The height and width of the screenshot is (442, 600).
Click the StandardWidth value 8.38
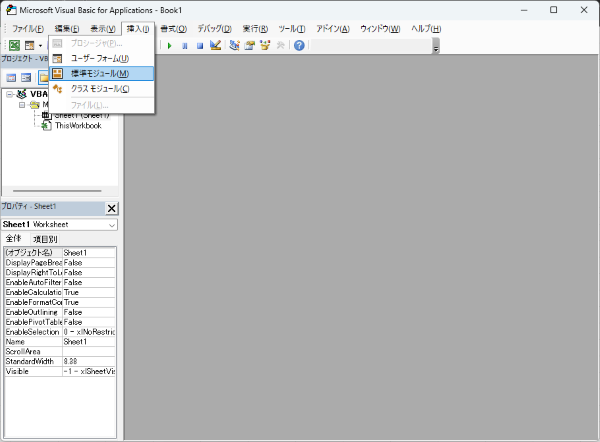click(89, 362)
